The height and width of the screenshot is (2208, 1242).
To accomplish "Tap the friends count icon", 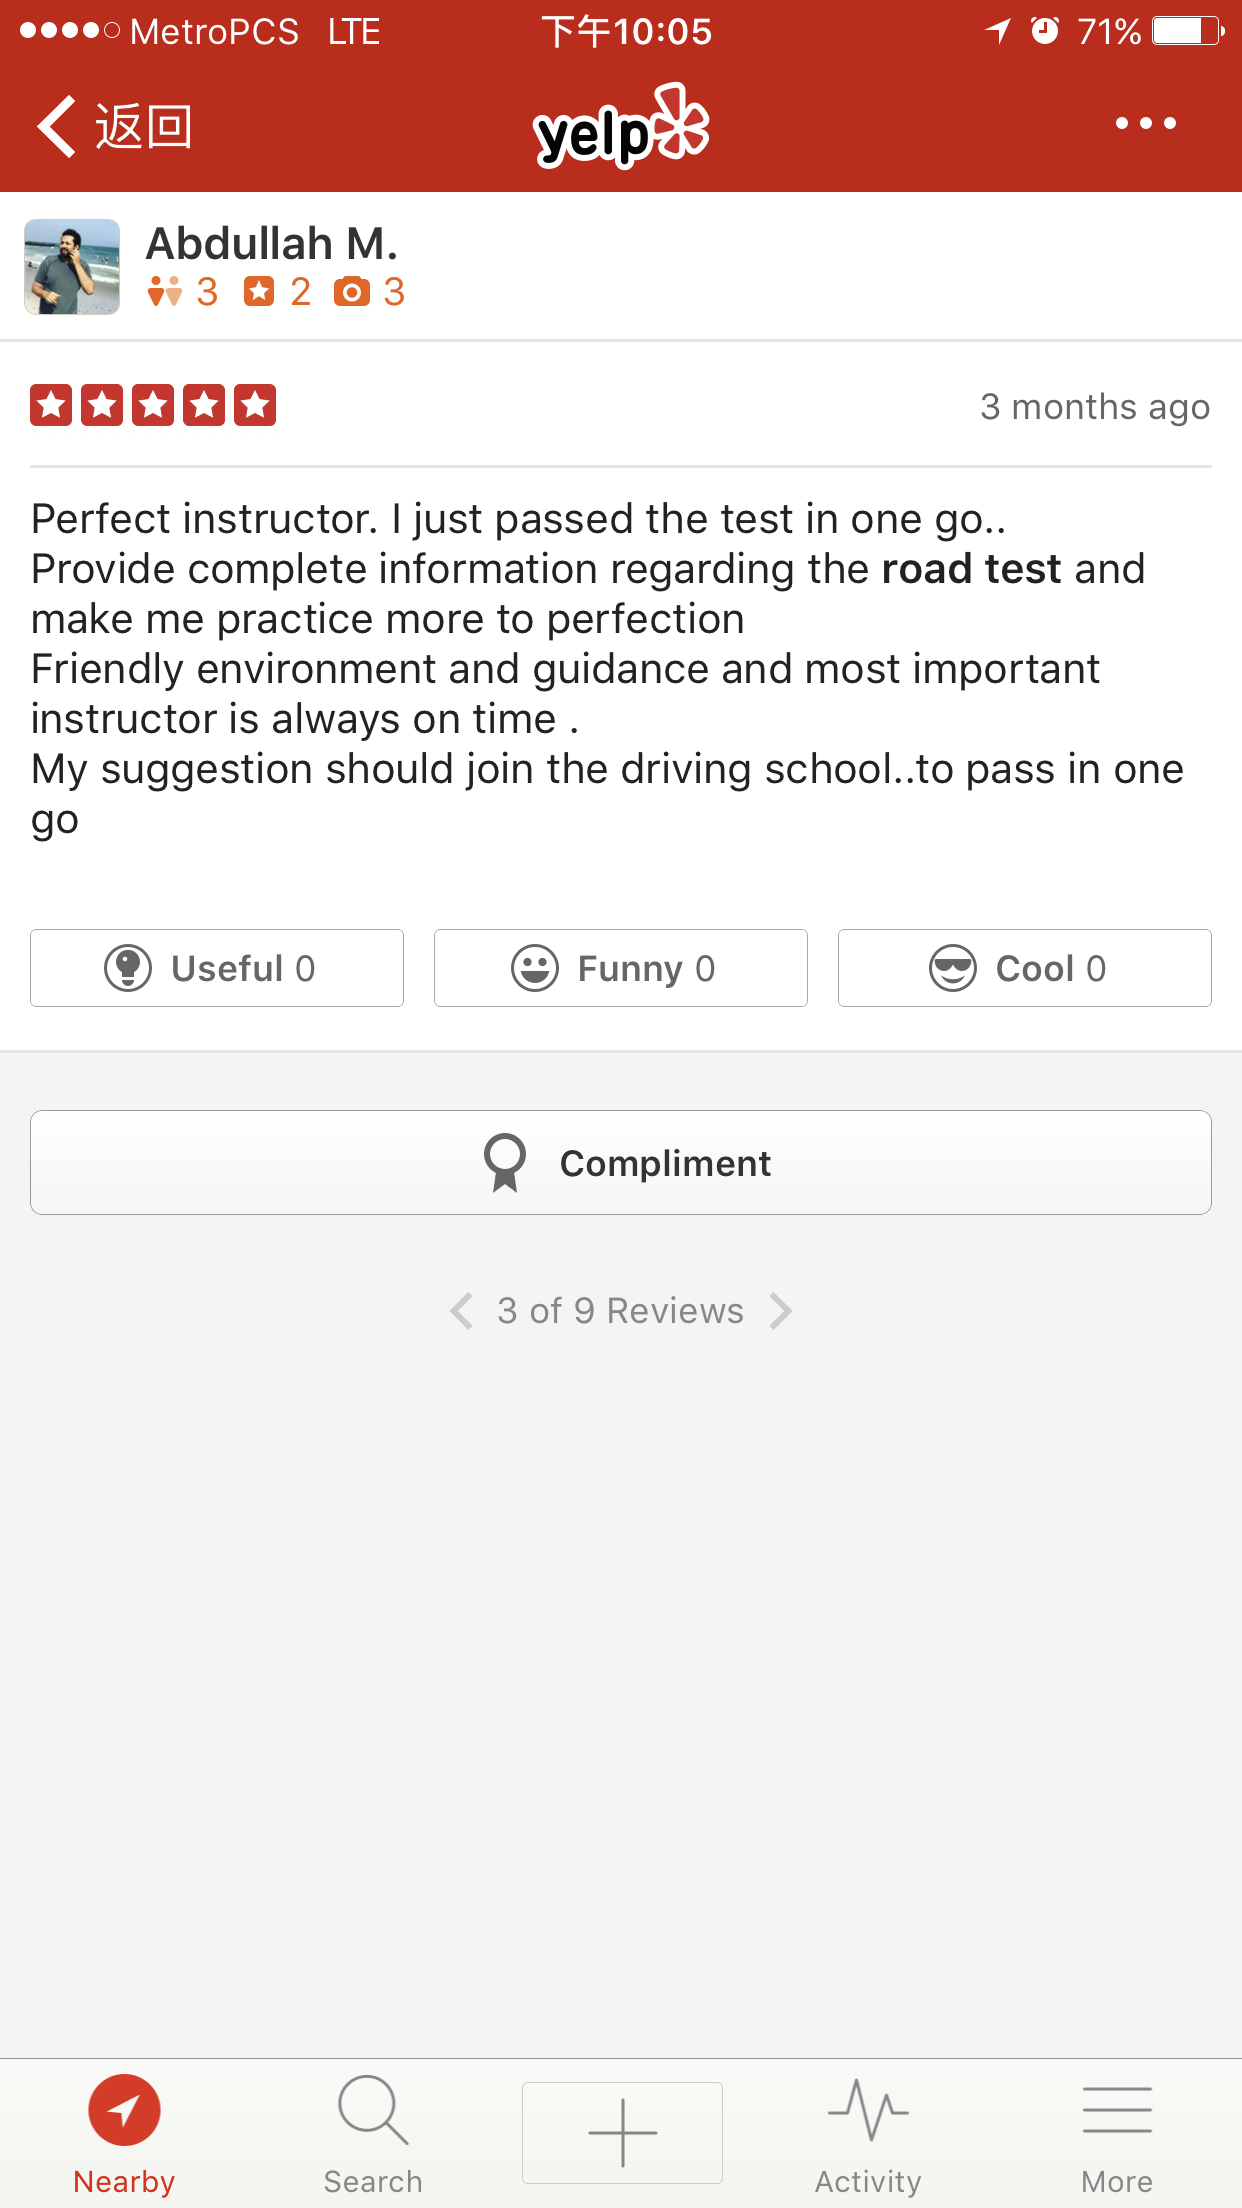I will point(165,292).
